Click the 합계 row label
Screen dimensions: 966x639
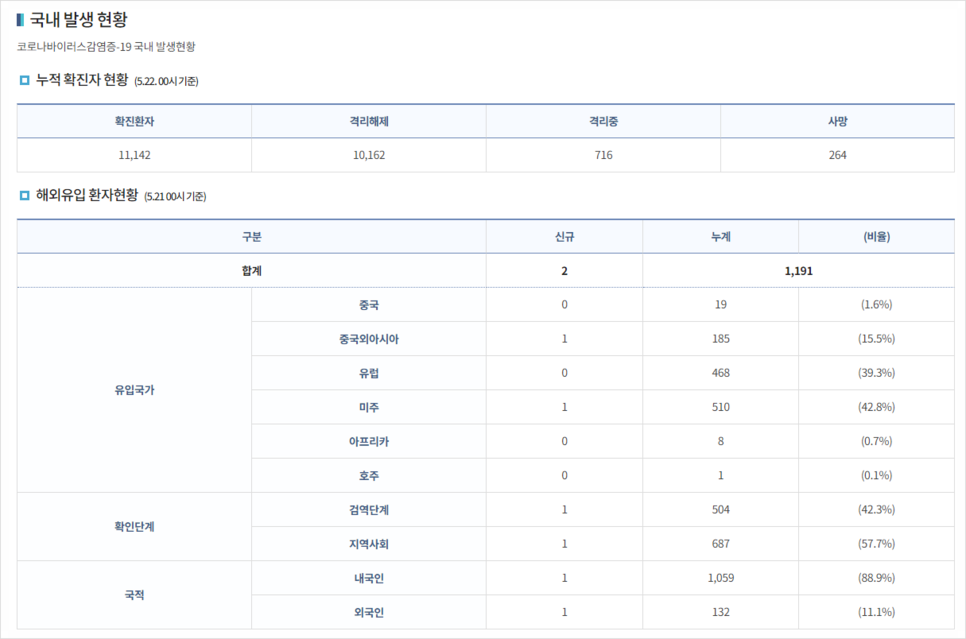click(x=251, y=271)
